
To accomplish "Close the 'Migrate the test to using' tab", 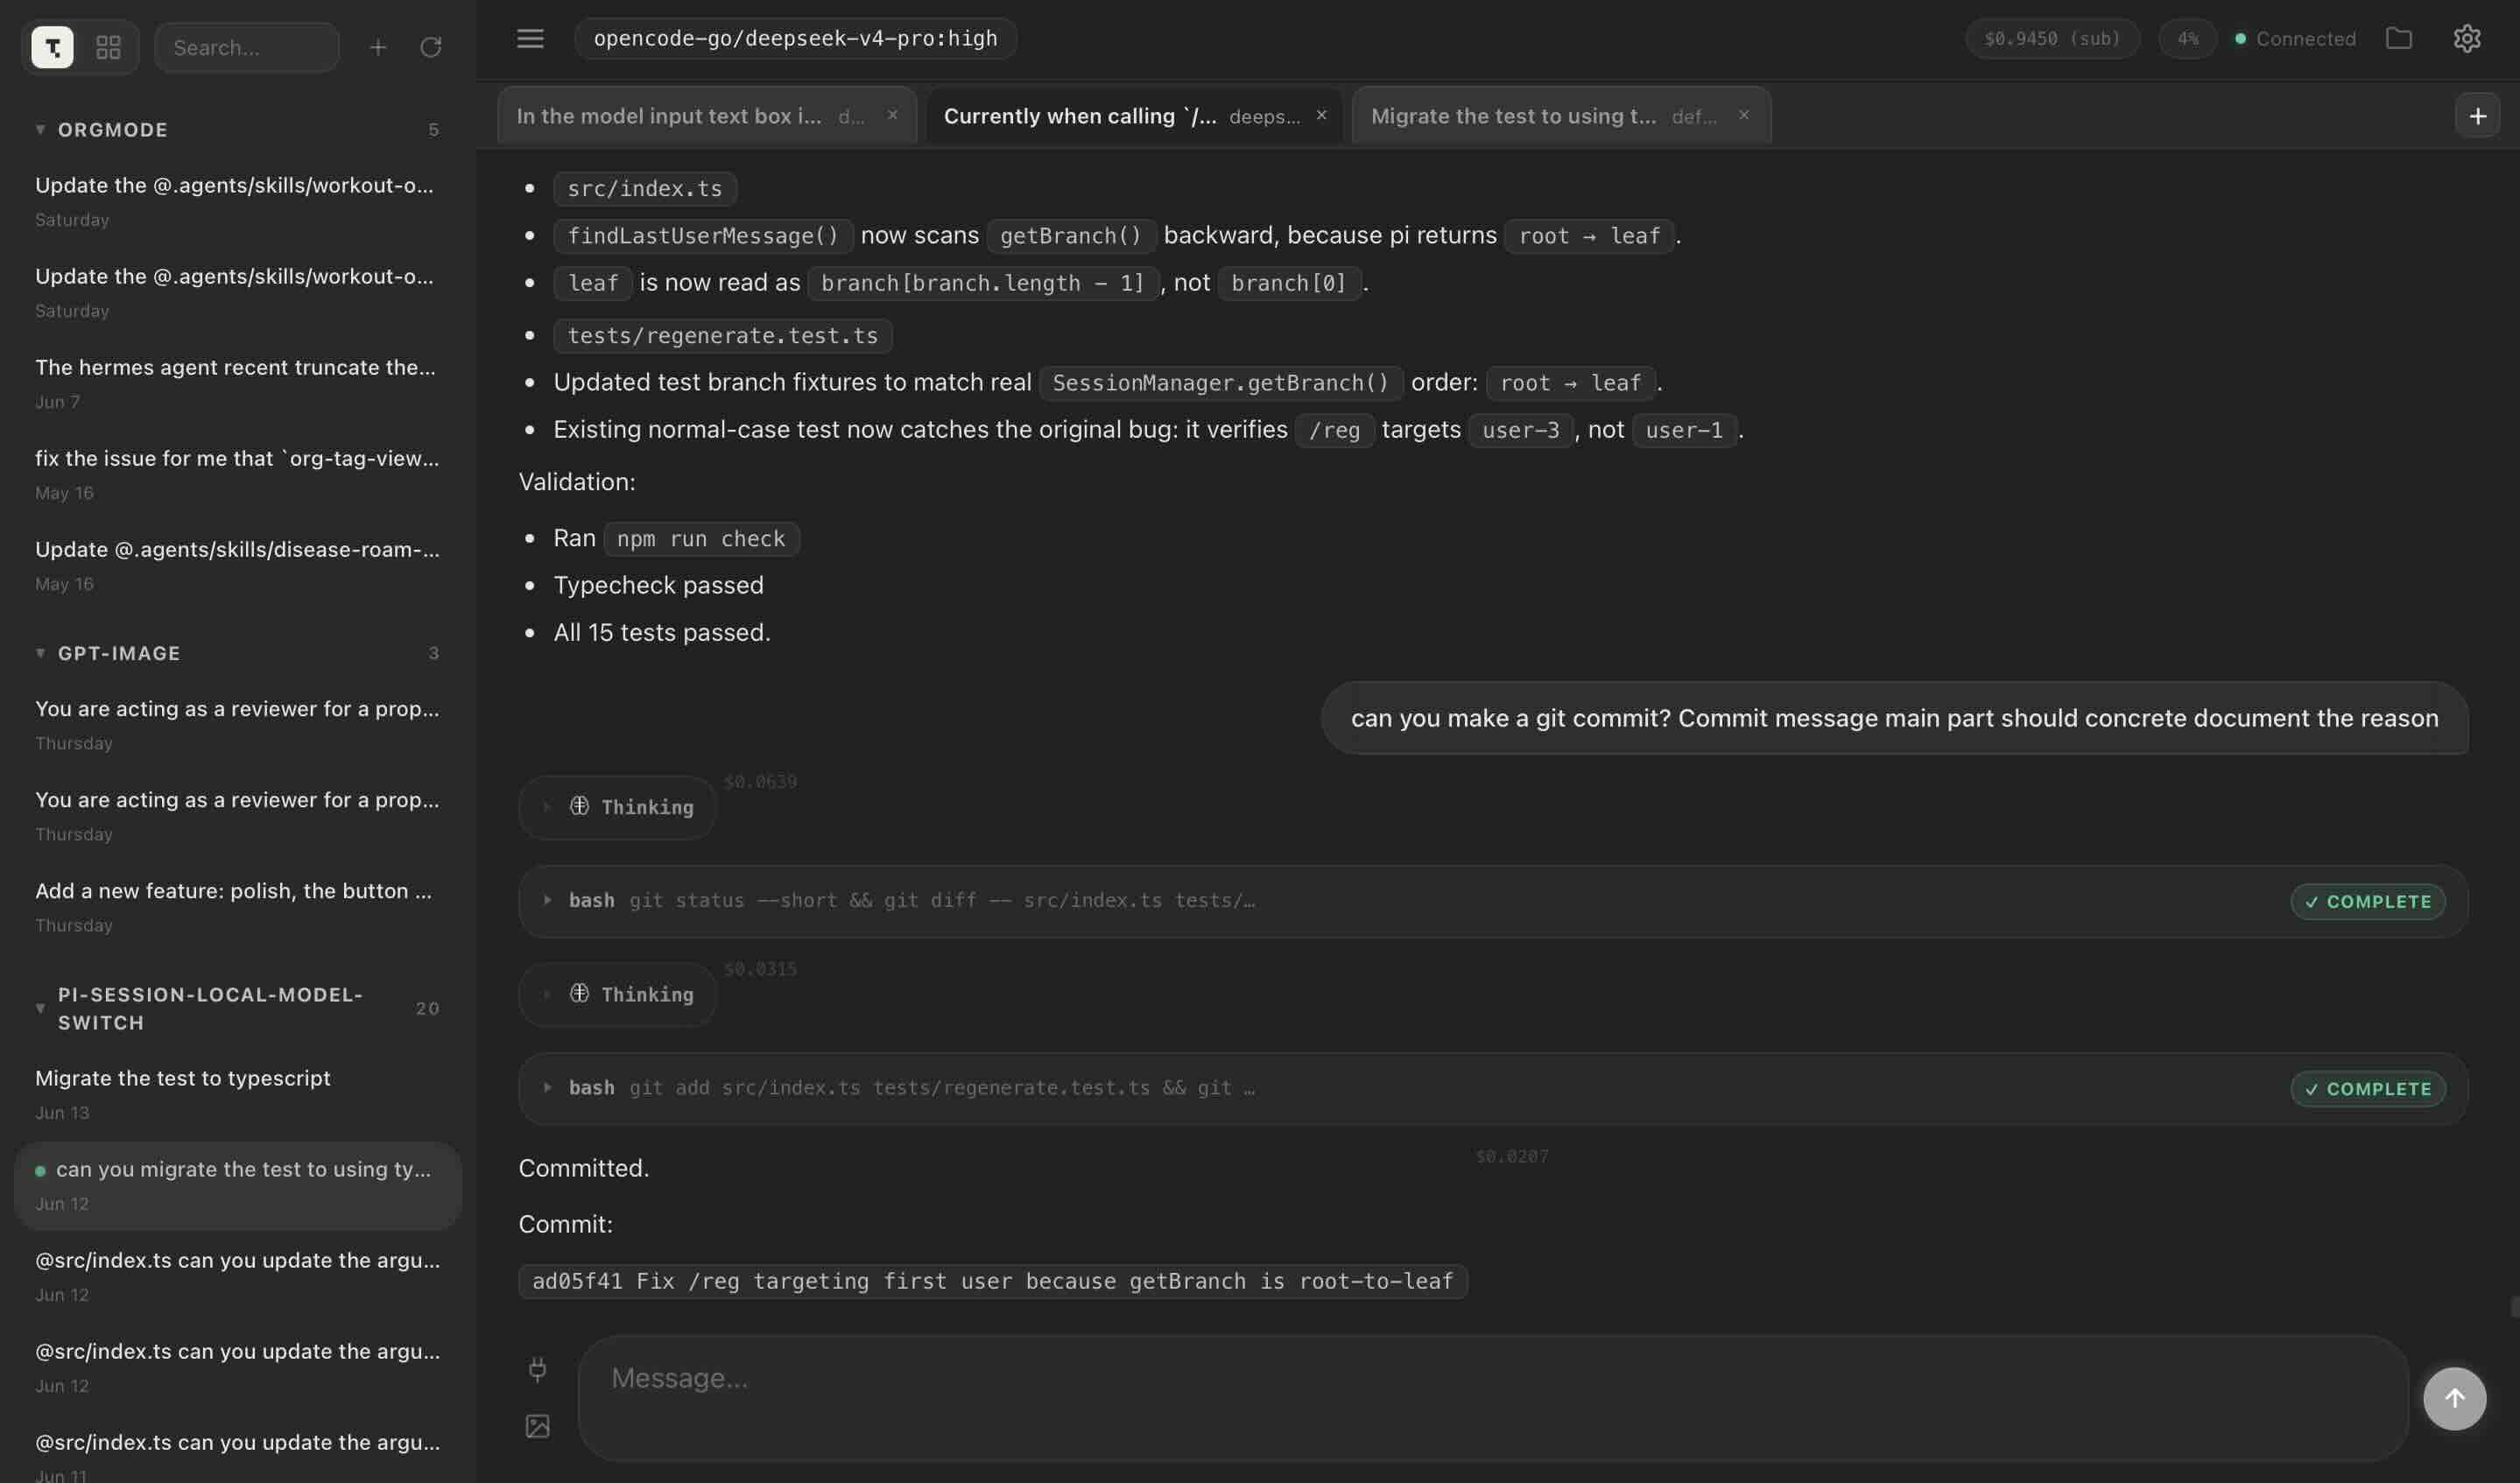I will (1744, 115).
